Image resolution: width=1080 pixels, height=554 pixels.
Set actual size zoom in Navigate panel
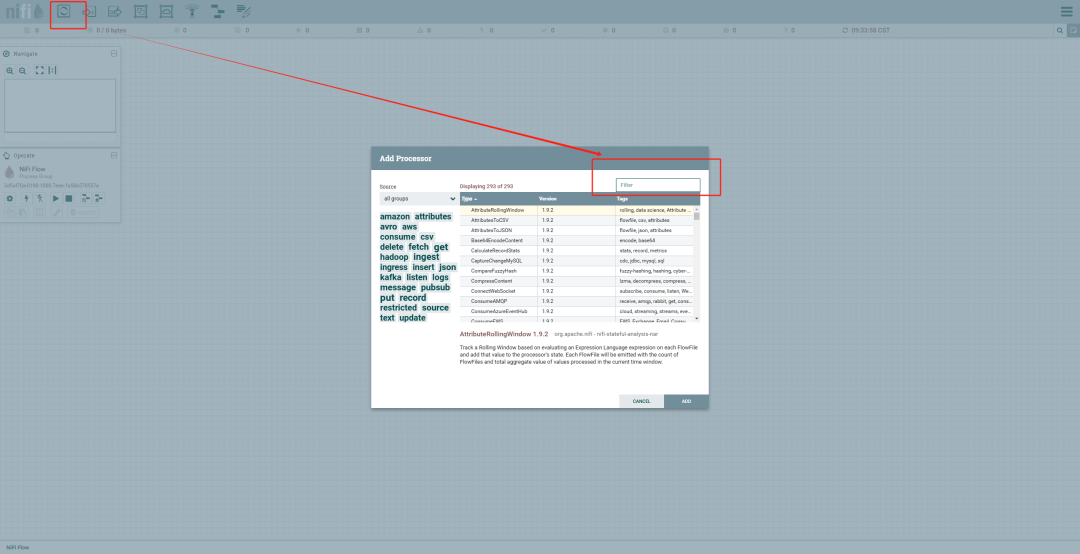(x=52, y=70)
